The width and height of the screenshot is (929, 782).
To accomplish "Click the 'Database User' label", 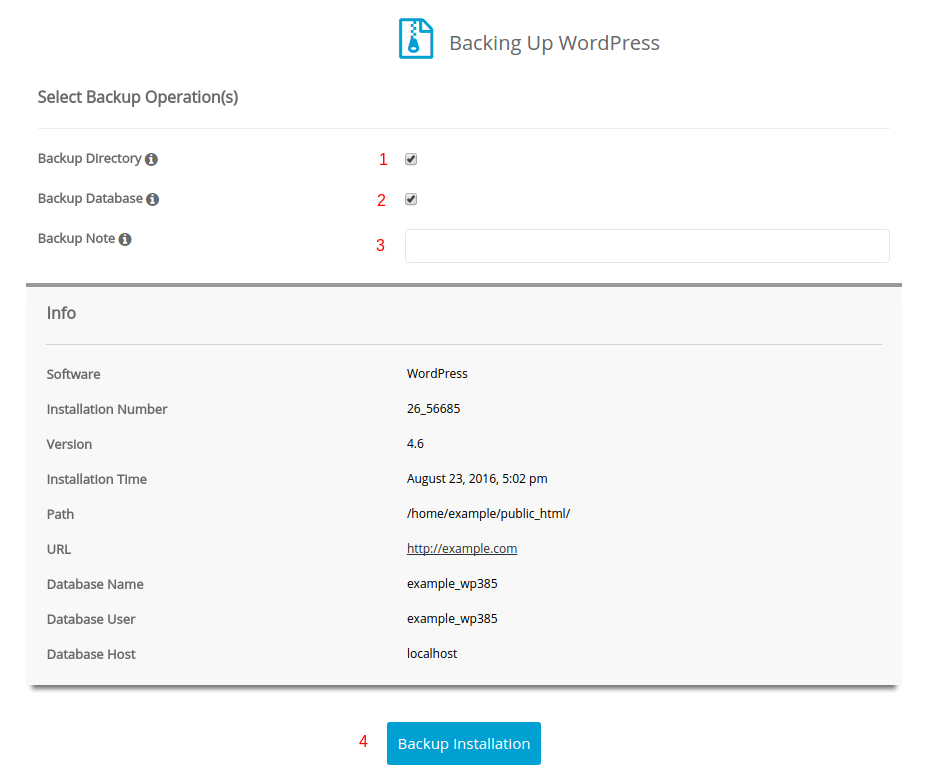I will tap(91, 619).
